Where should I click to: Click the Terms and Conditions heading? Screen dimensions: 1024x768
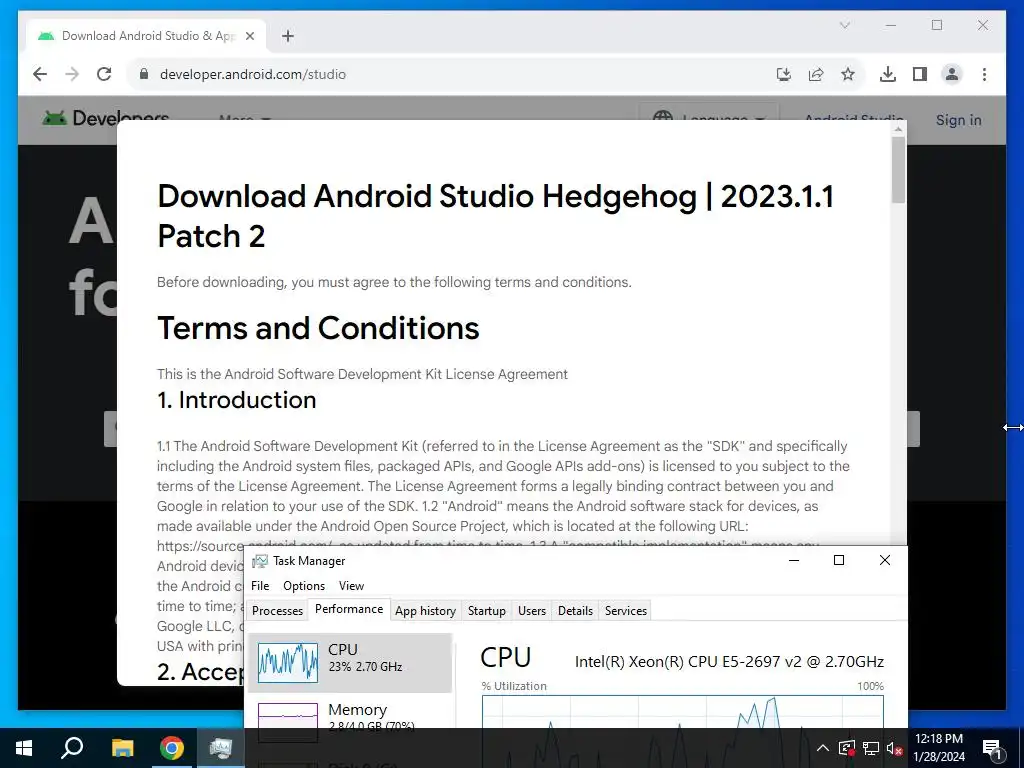[318, 328]
